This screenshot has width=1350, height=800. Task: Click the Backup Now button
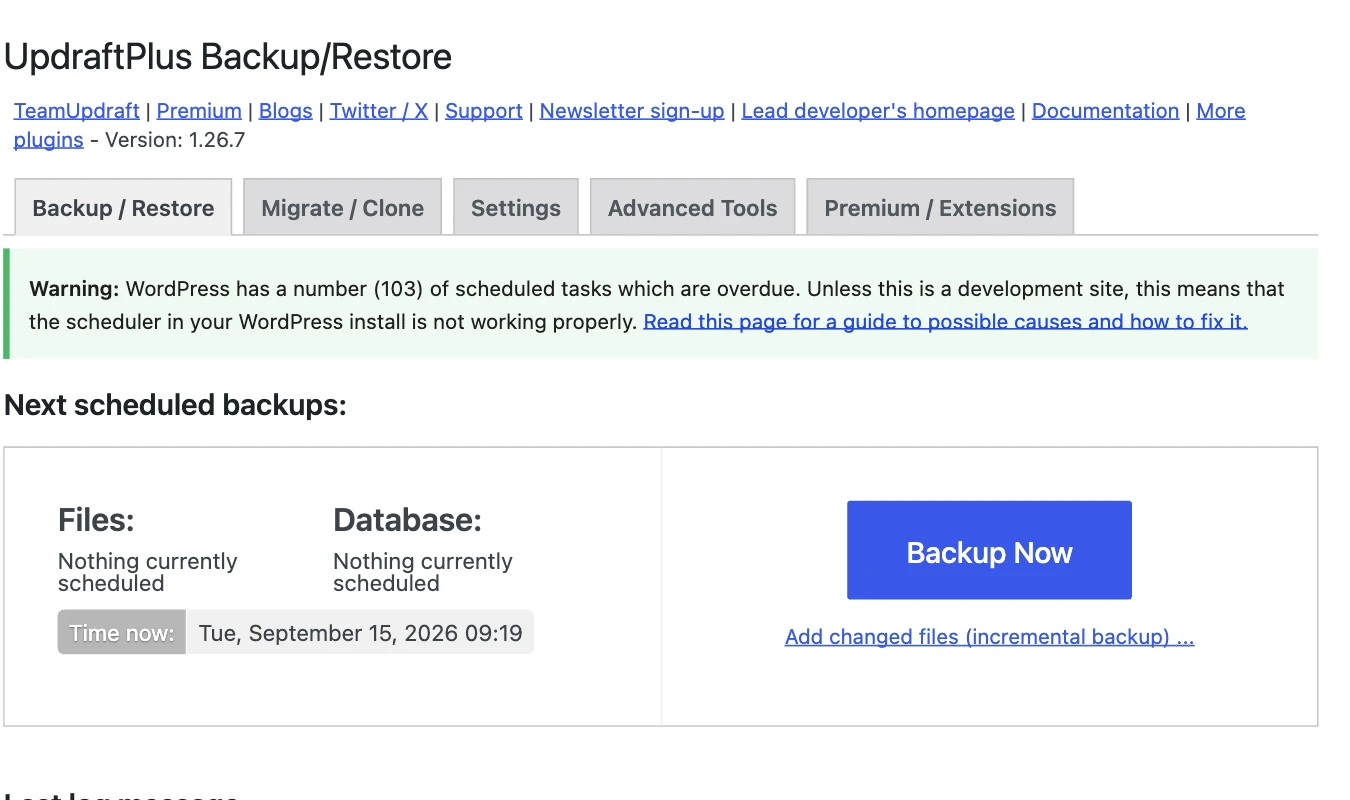pos(989,551)
